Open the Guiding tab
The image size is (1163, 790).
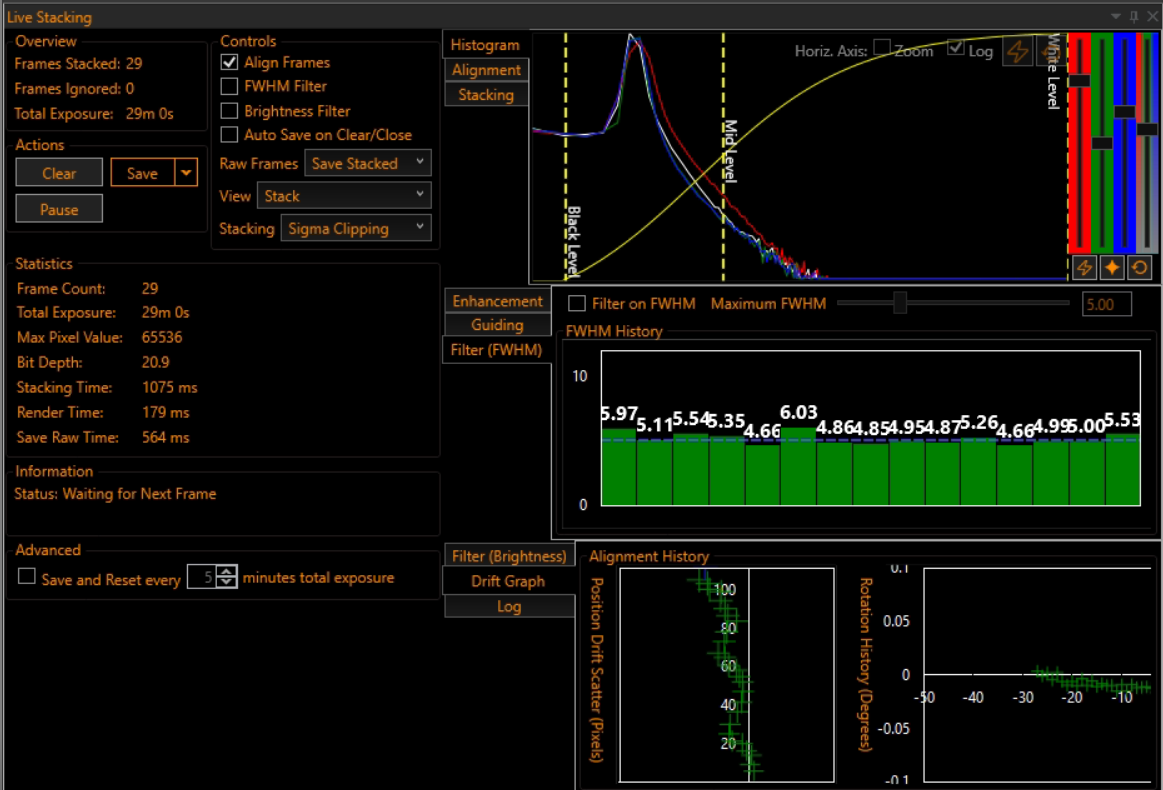tap(497, 325)
